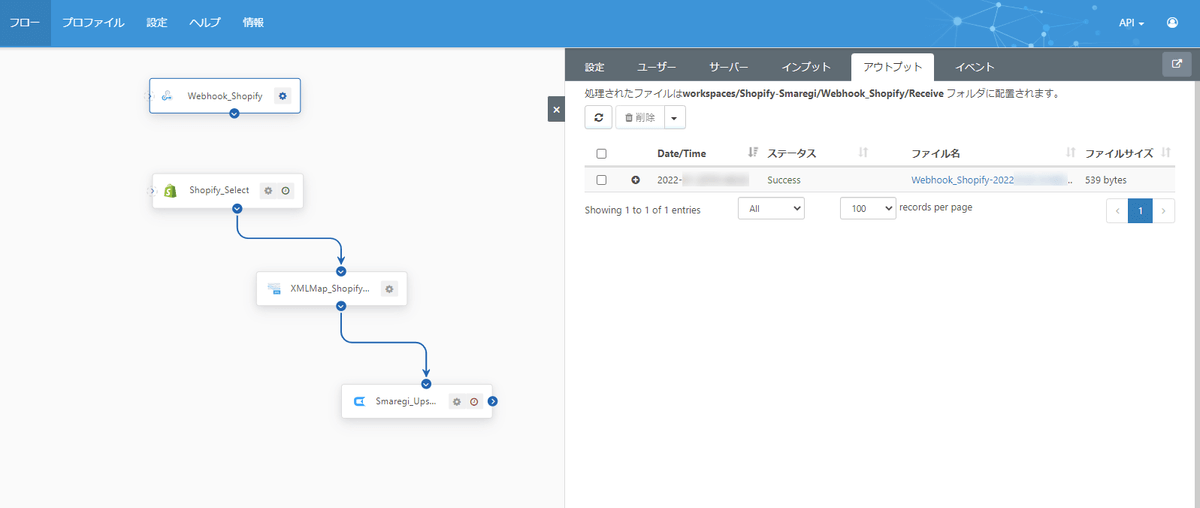This screenshot has height=508, width=1200.
Task: Open the dropdown arrow next to 削除
Action: click(x=674, y=117)
